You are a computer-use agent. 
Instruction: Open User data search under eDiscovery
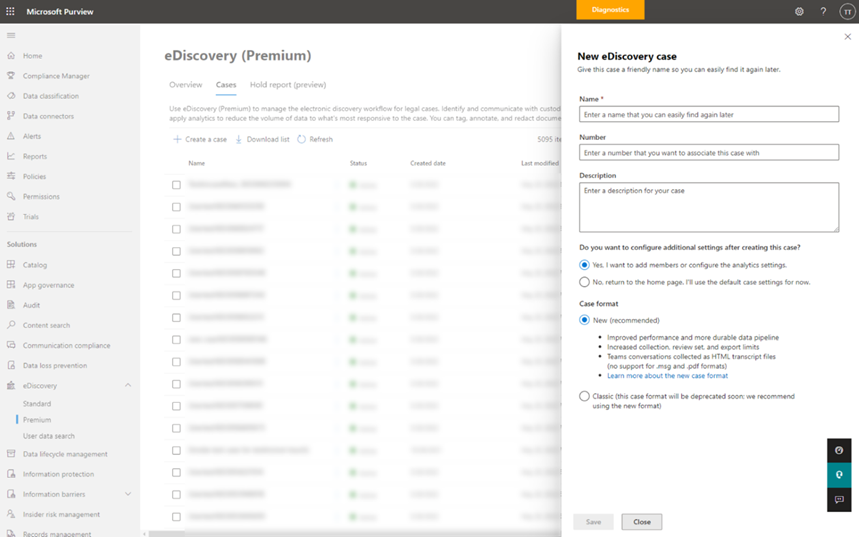click(49, 436)
